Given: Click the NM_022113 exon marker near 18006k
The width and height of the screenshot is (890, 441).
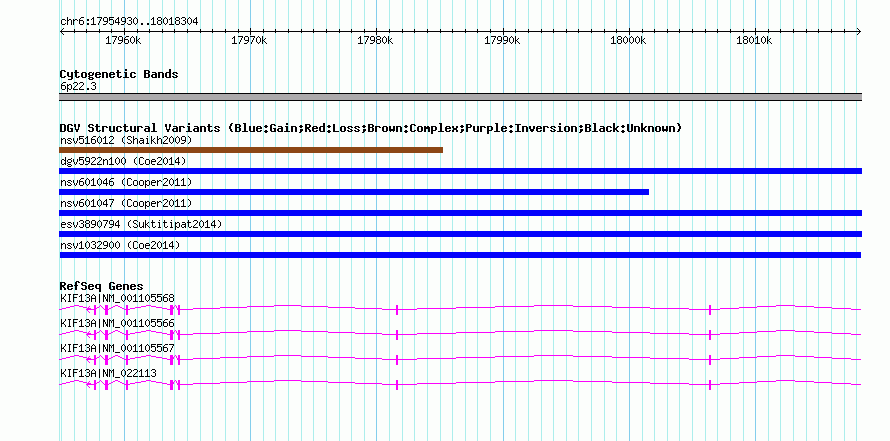Looking at the screenshot, I should pos(710,384).
